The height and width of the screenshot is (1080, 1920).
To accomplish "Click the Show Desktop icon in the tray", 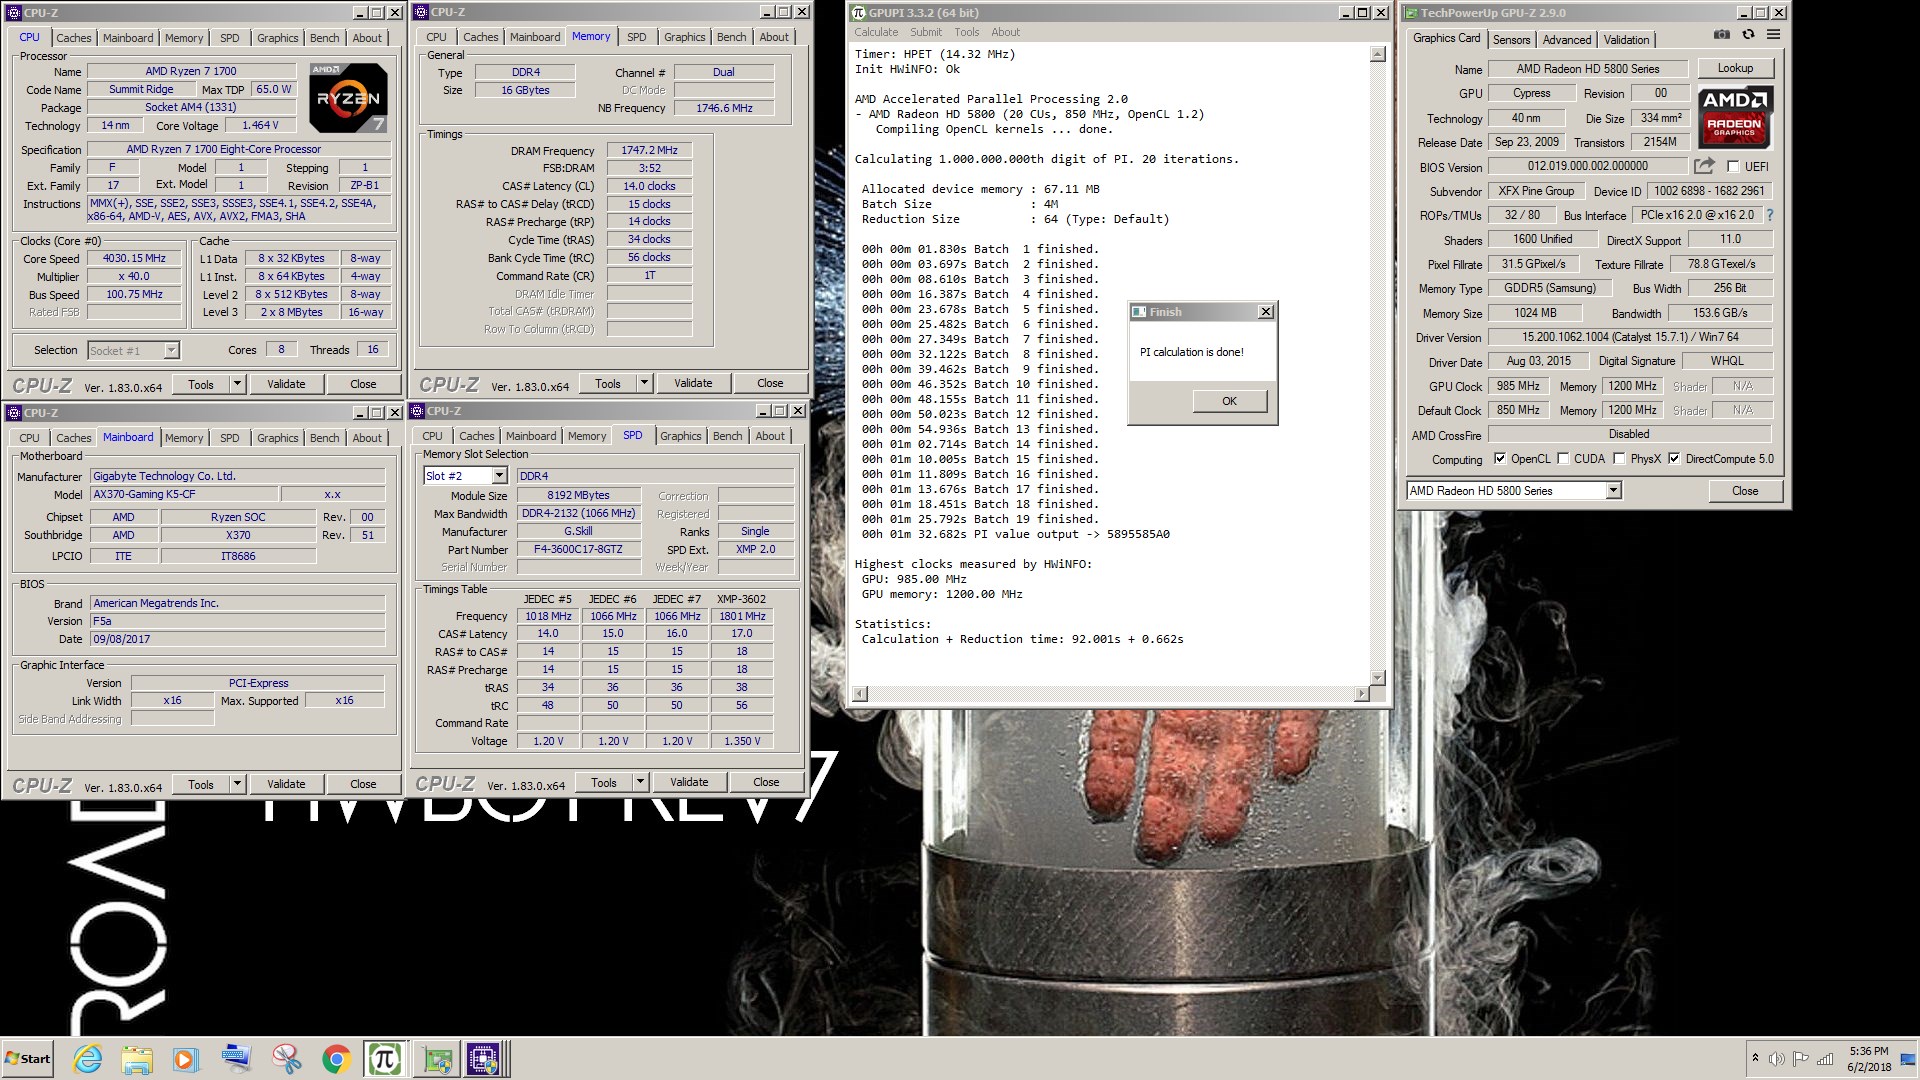I will click(1908, 1059).
